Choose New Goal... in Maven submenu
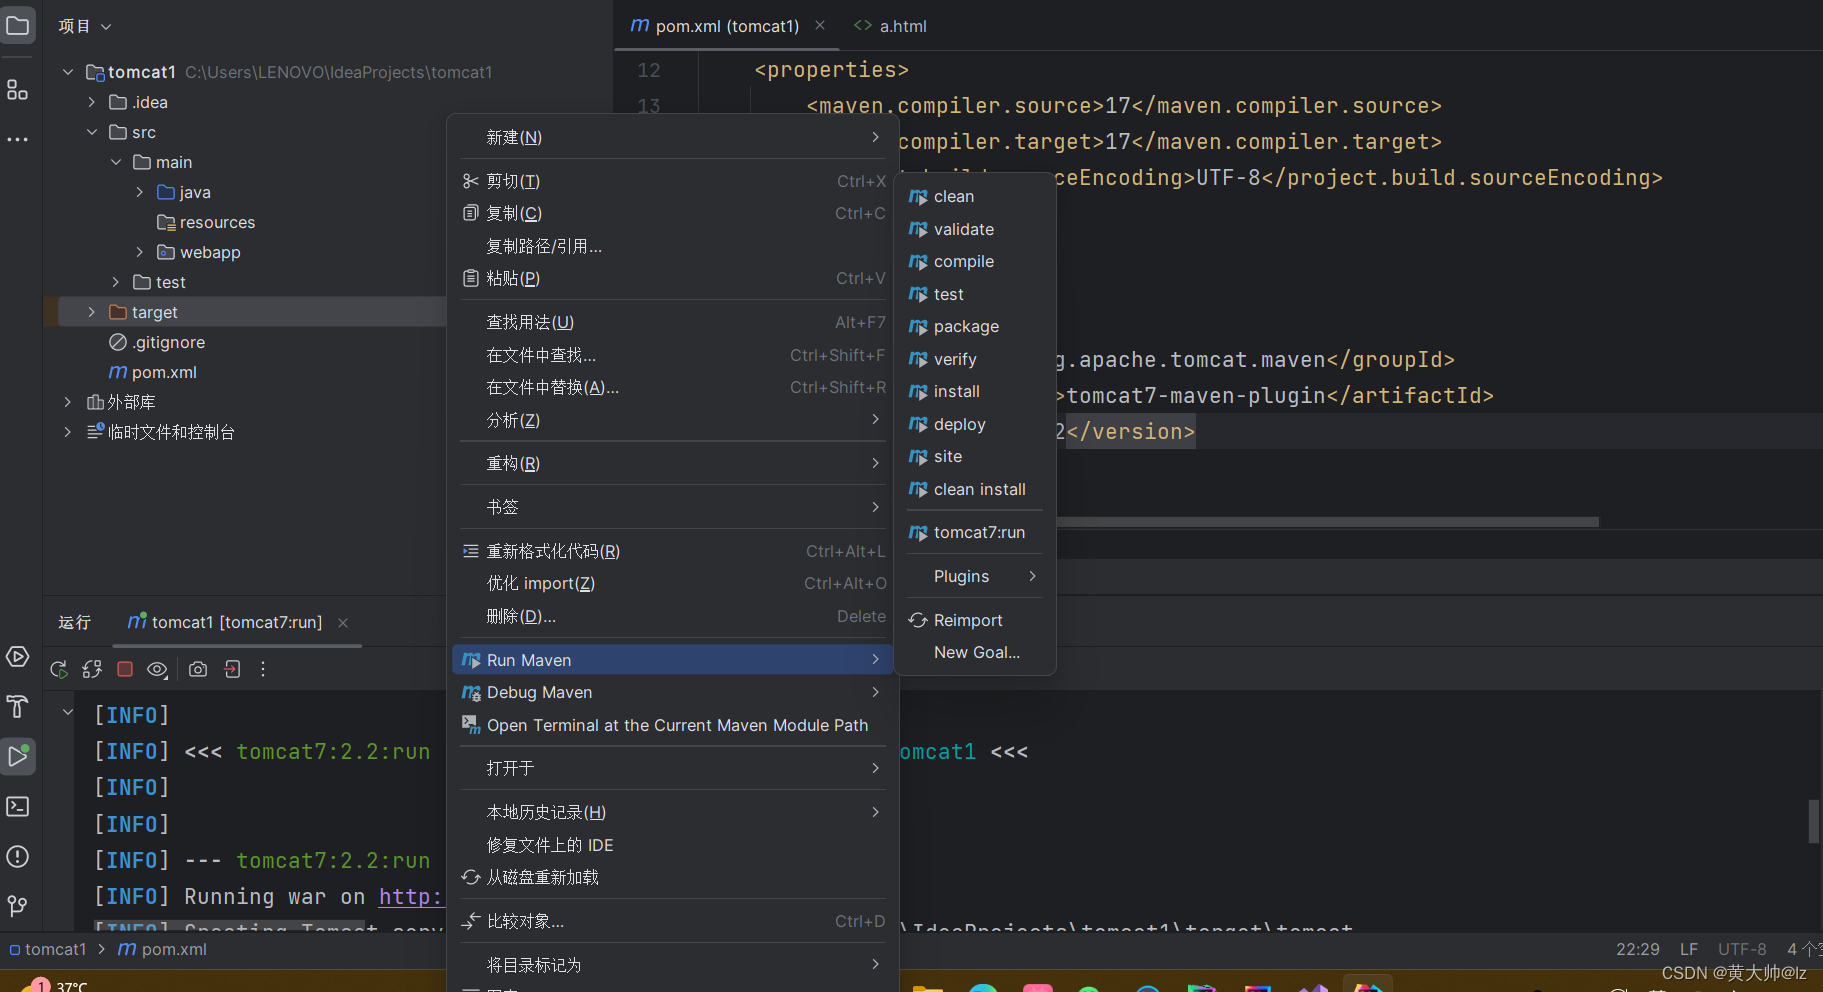 (x=975, y=652)
